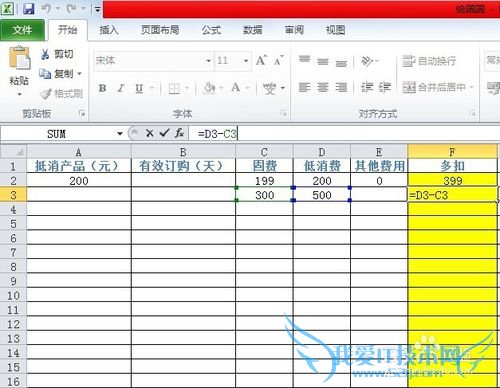Click the Save icon in quick access toolbar
The image size is (500, 388).
coord(29,9)
